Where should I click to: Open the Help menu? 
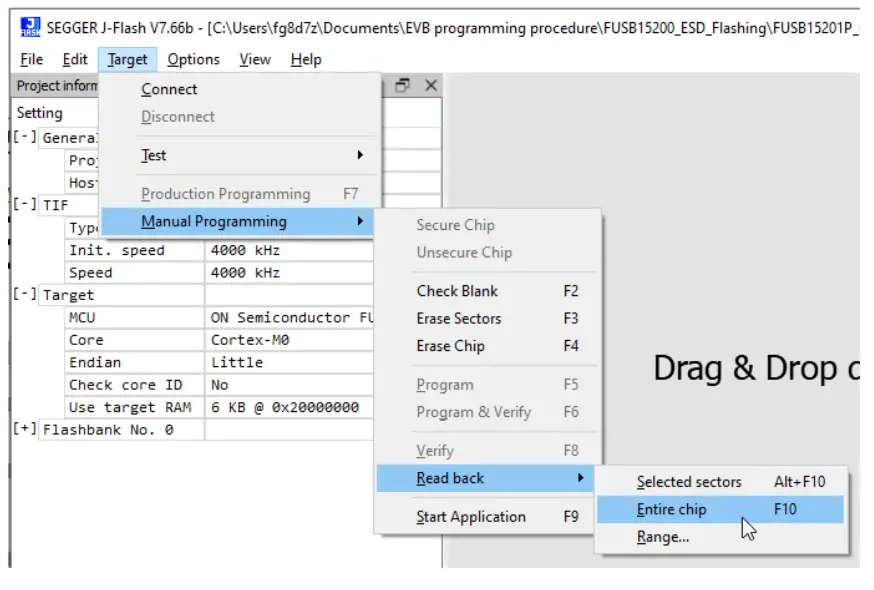[x=306, y=59]
